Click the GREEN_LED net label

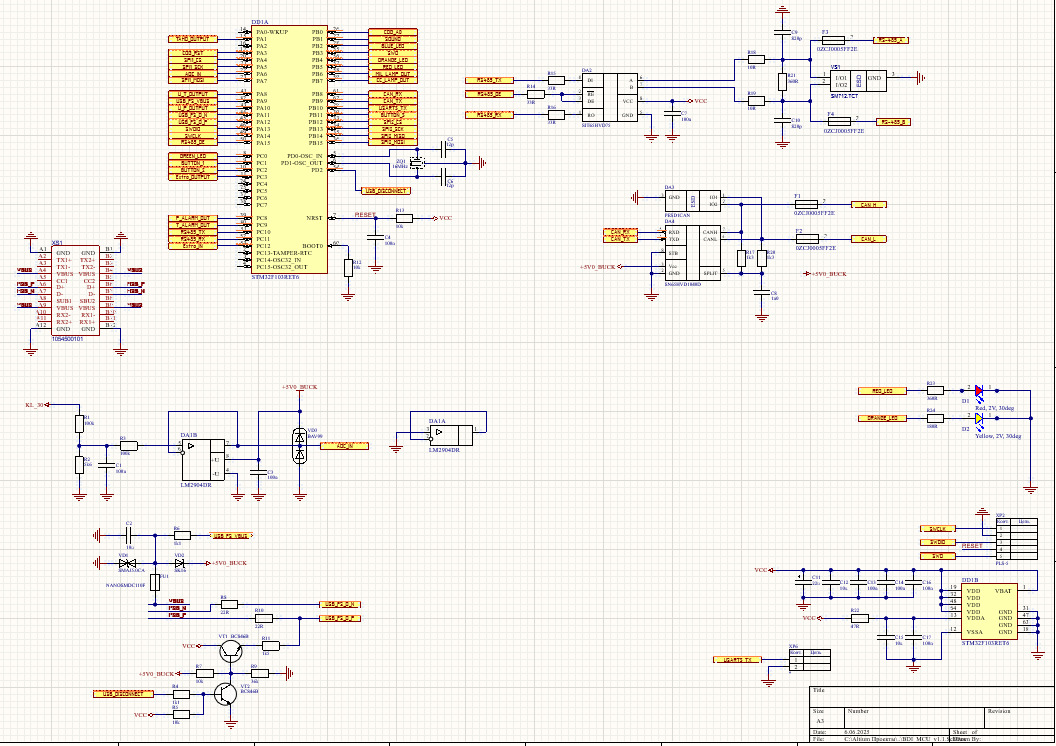point(193,156)
